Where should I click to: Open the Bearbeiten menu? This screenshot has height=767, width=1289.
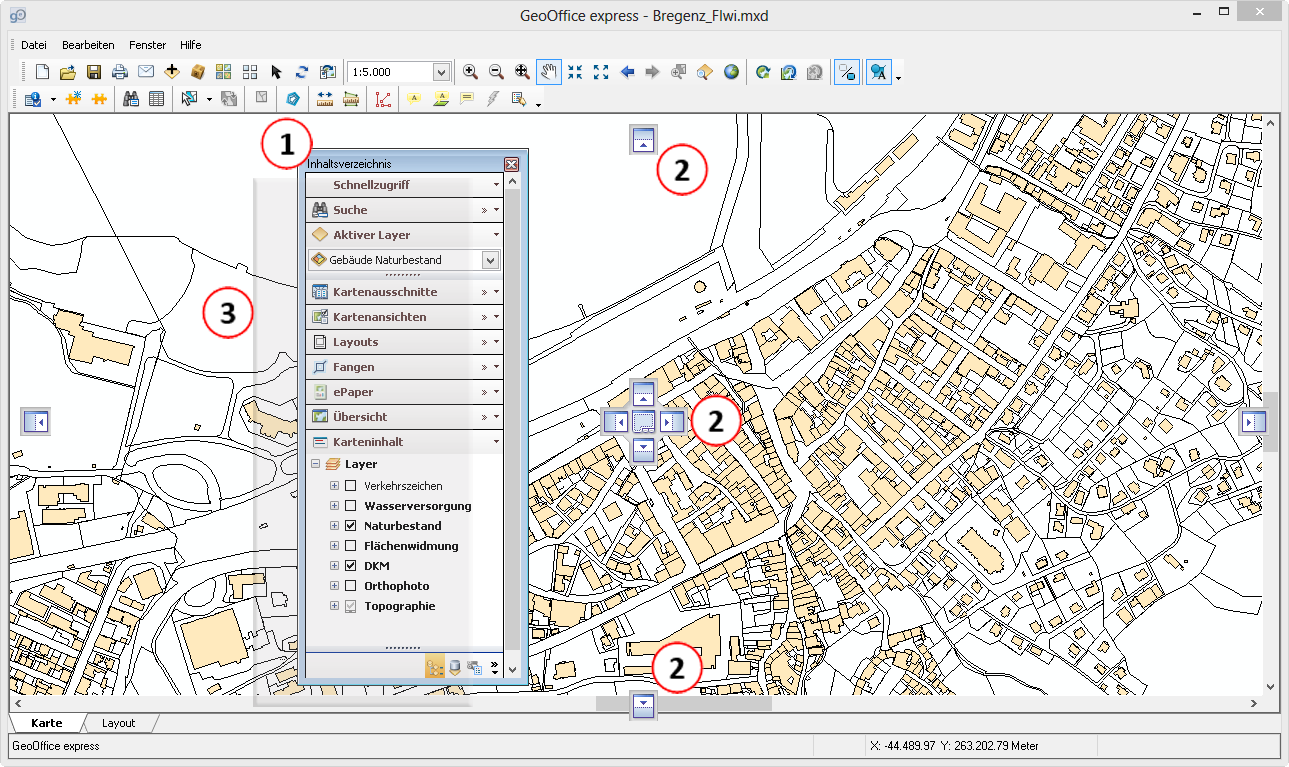[88, 45]
